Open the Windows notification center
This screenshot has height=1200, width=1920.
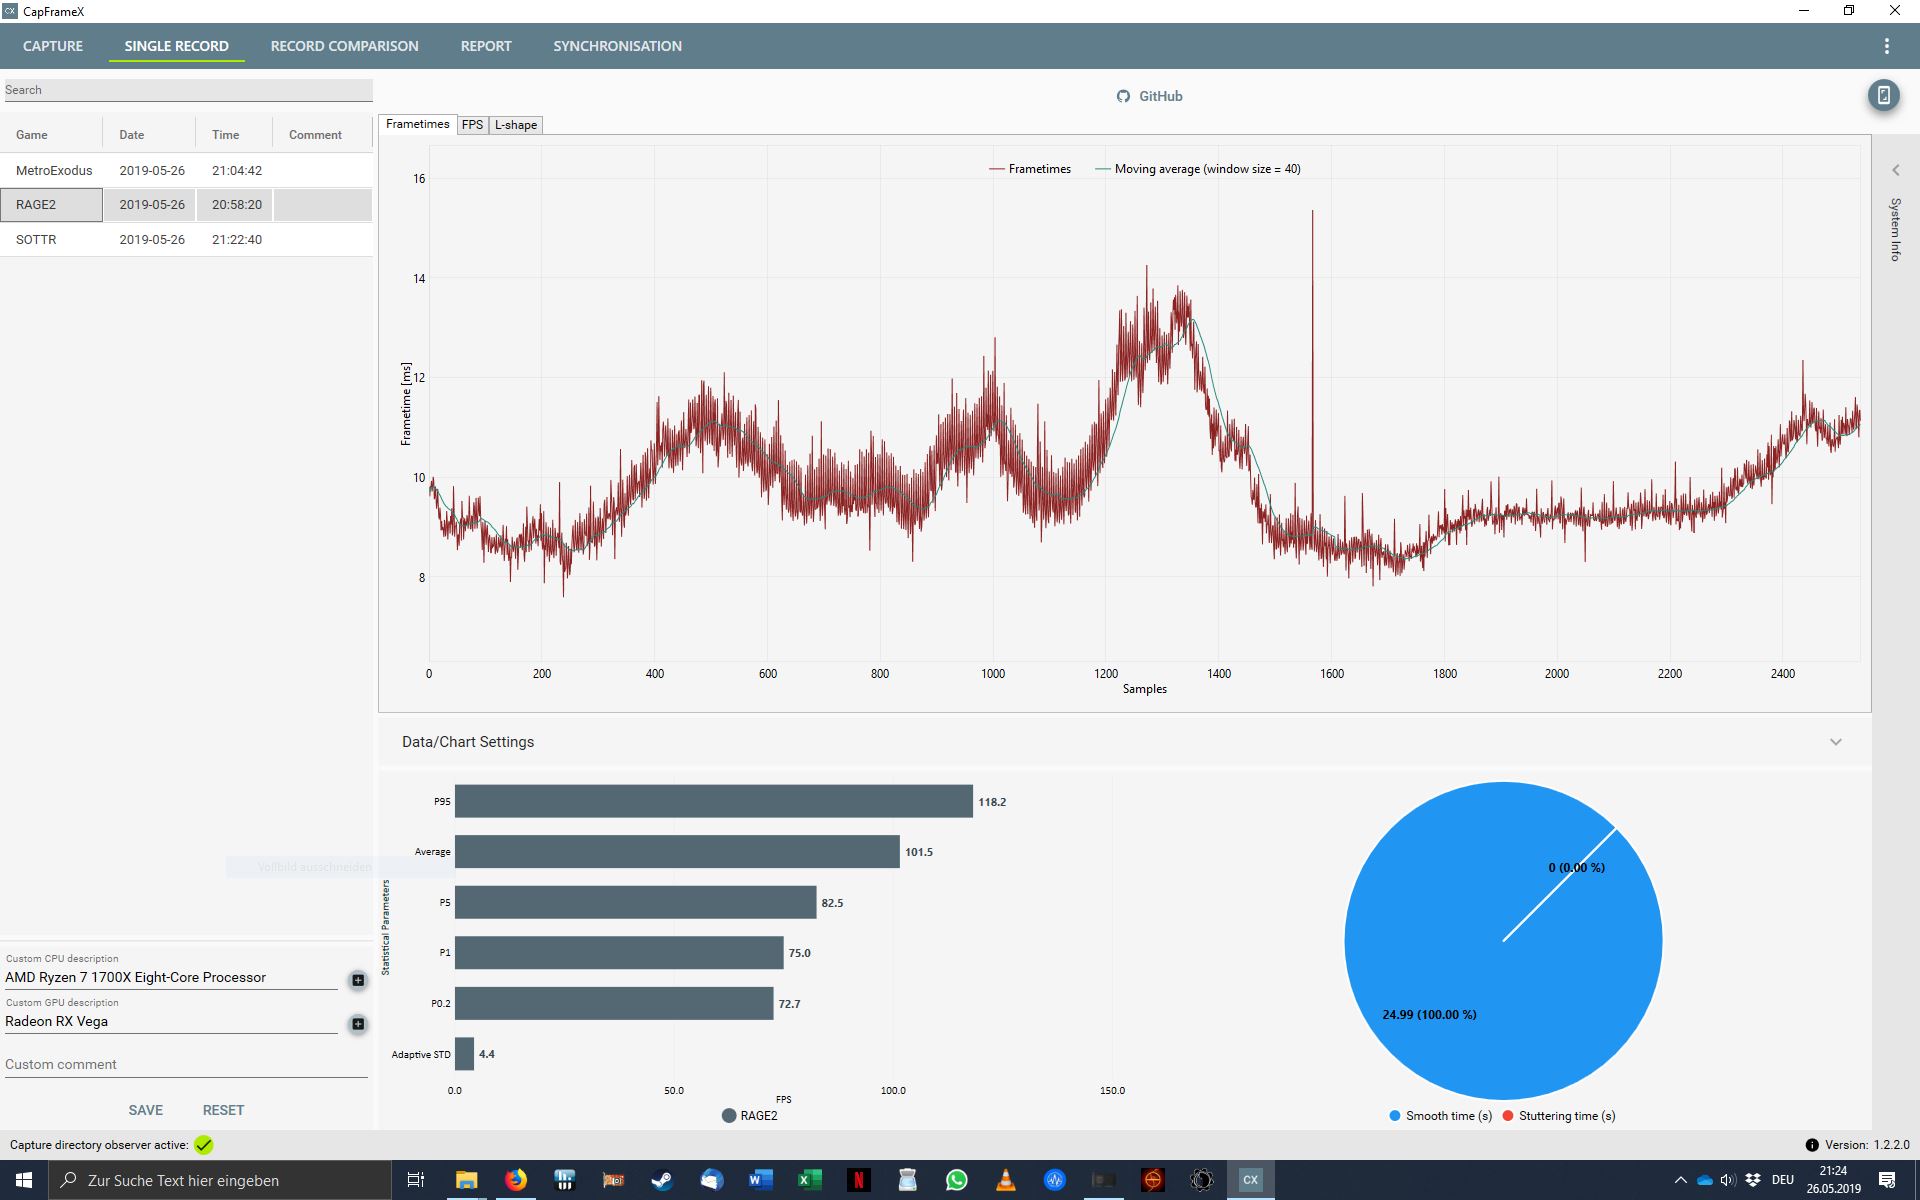1887,1180
